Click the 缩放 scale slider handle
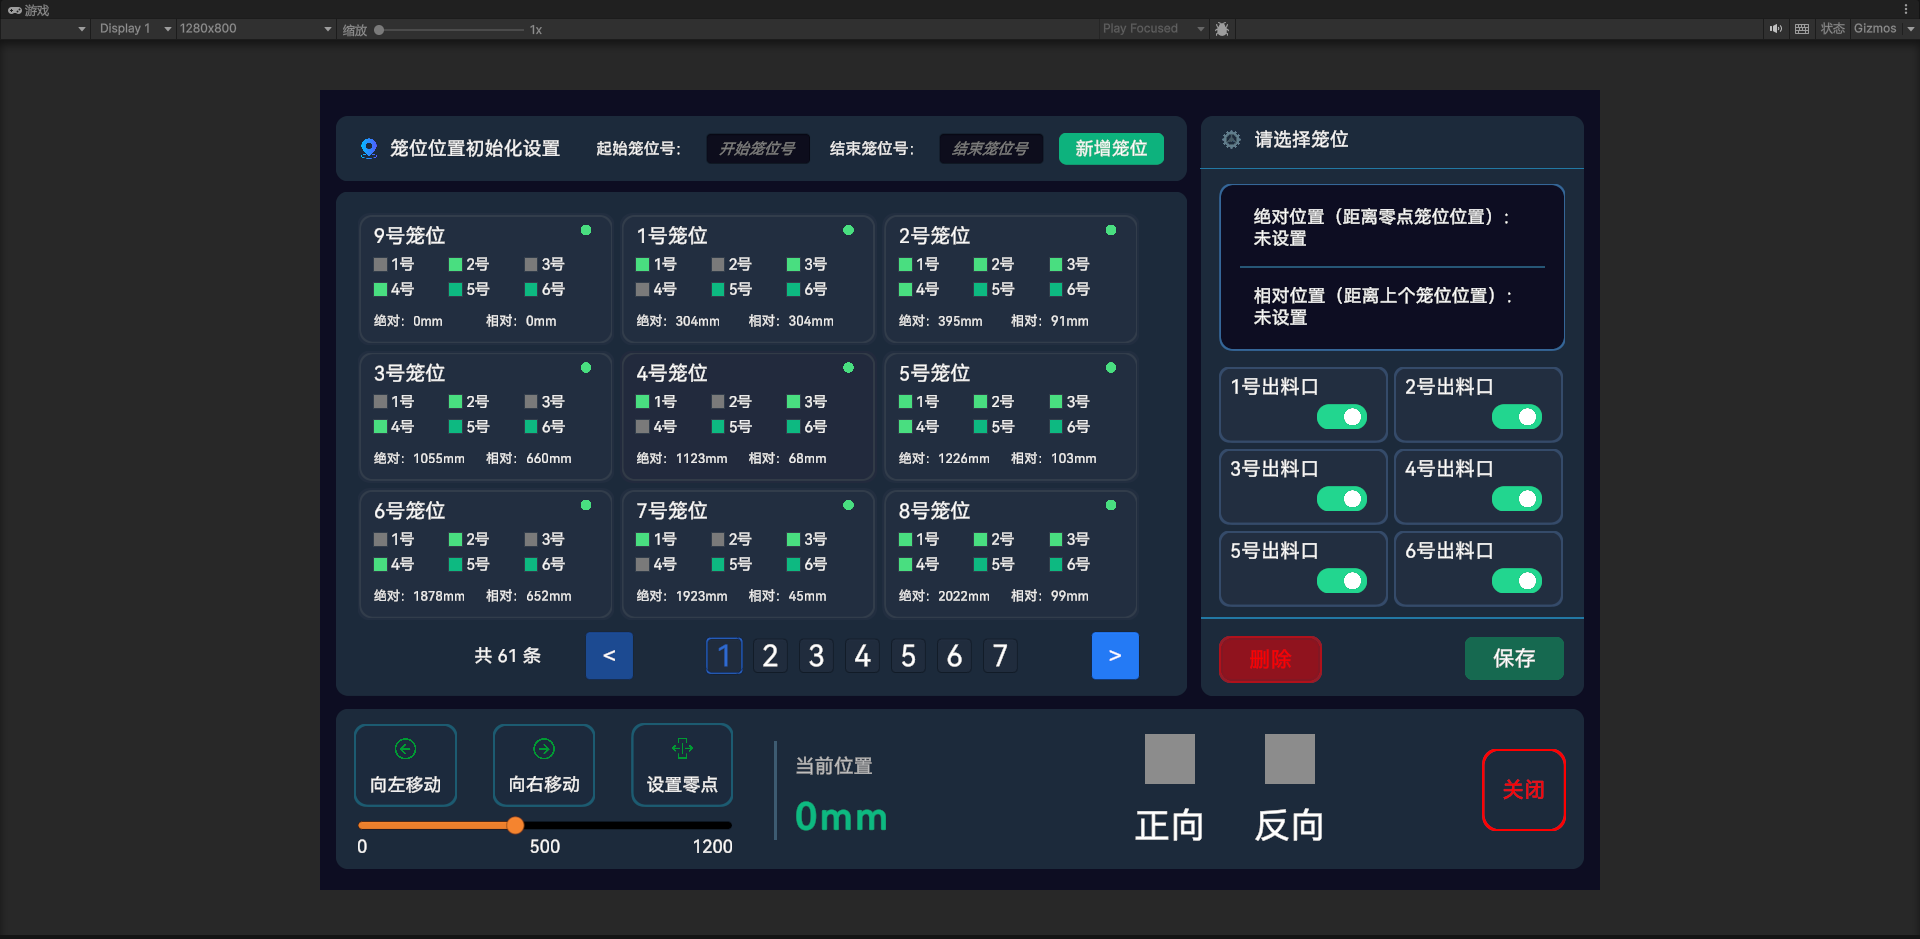The height and width of the screenshot is (939, 1920). point(379,30)
